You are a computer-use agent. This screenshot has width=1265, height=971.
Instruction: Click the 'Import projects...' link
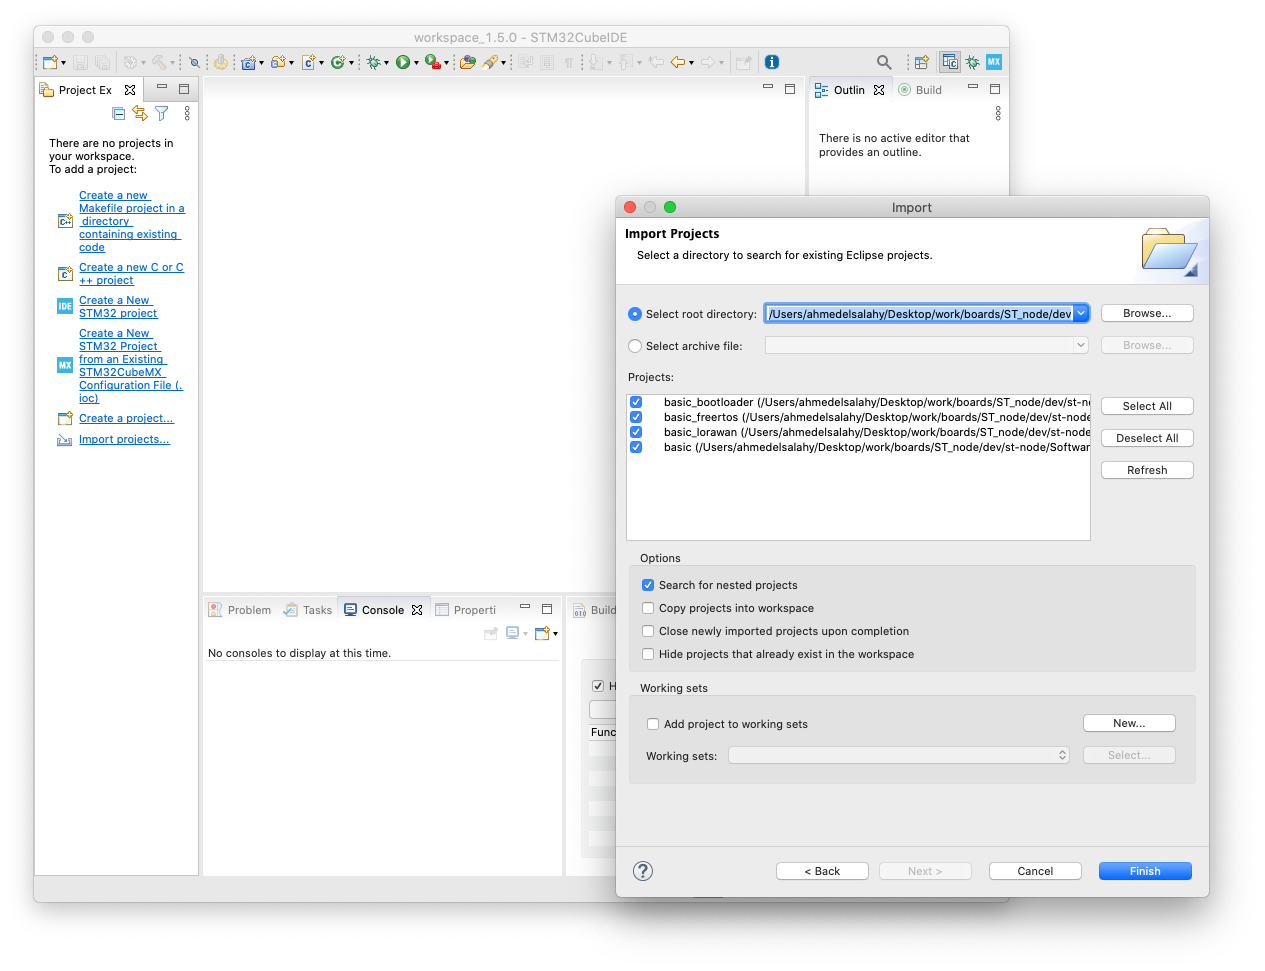(x=124, y=440)
